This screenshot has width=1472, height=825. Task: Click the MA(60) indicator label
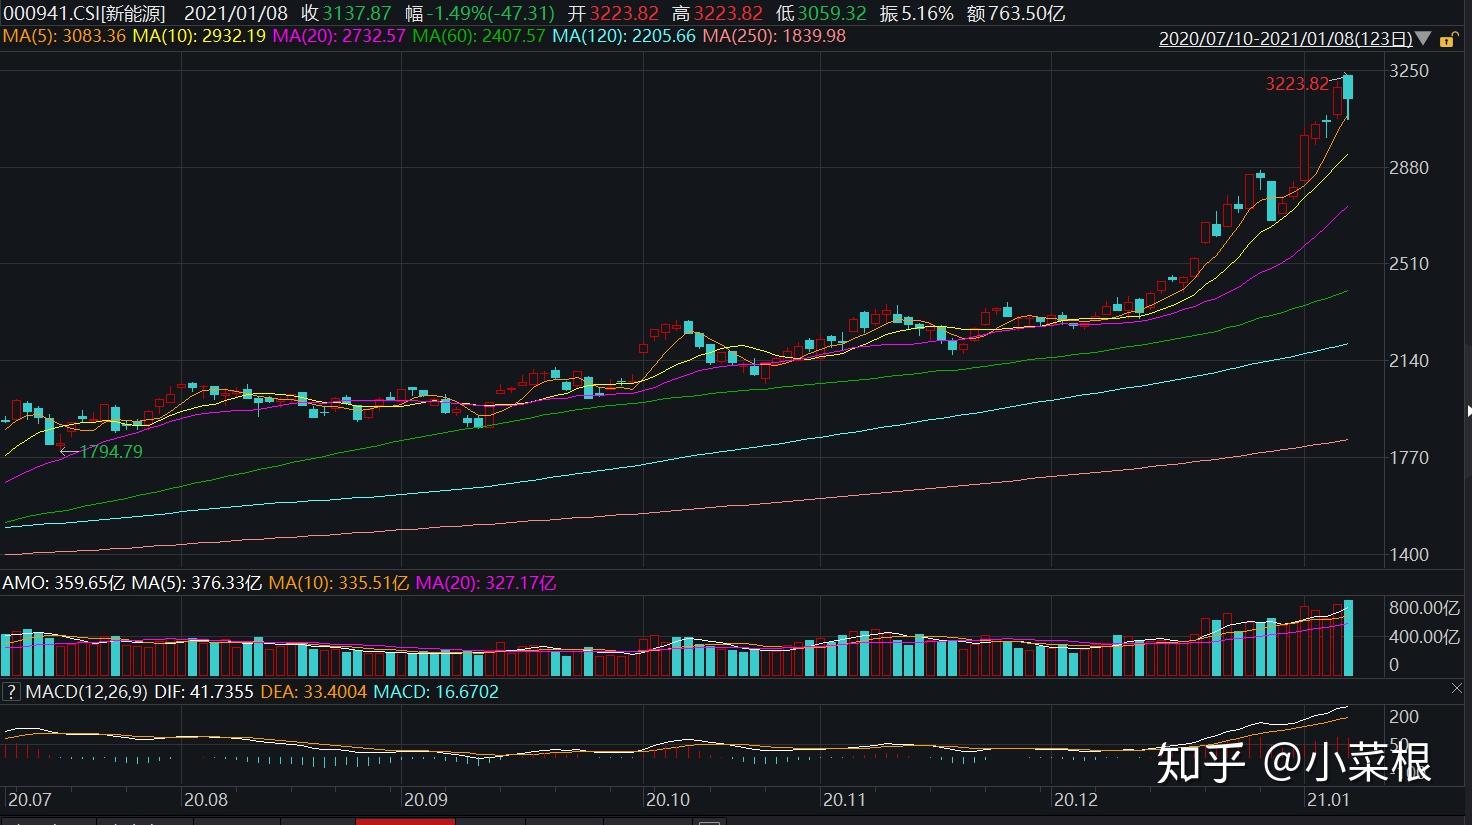[478, 36]
